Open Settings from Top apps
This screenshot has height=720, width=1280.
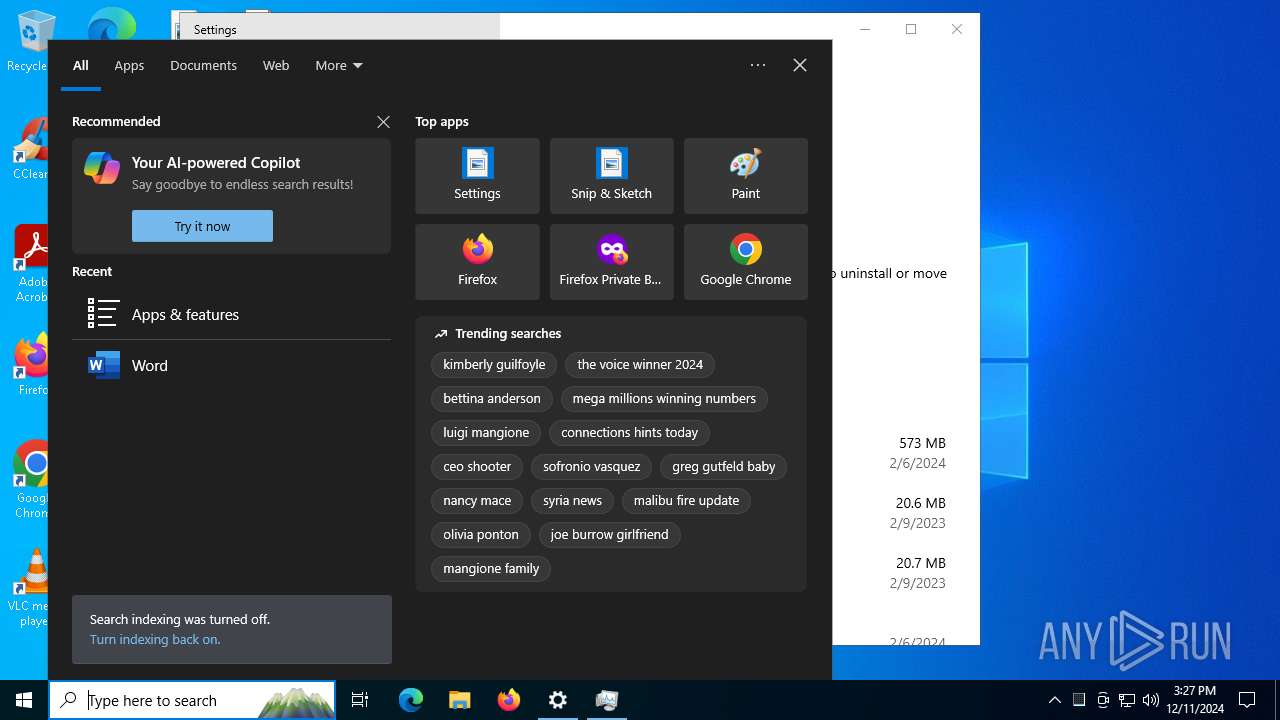(x=477, y=176)
